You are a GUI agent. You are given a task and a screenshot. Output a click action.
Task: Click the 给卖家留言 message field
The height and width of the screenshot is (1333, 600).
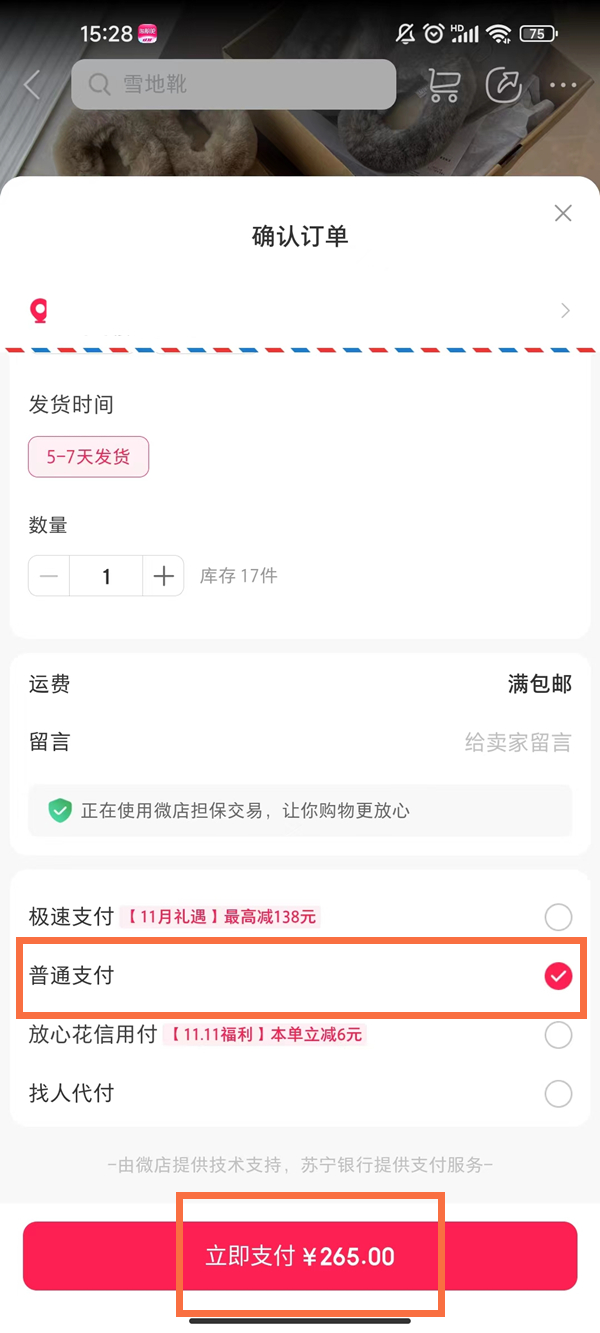[517, 742]
